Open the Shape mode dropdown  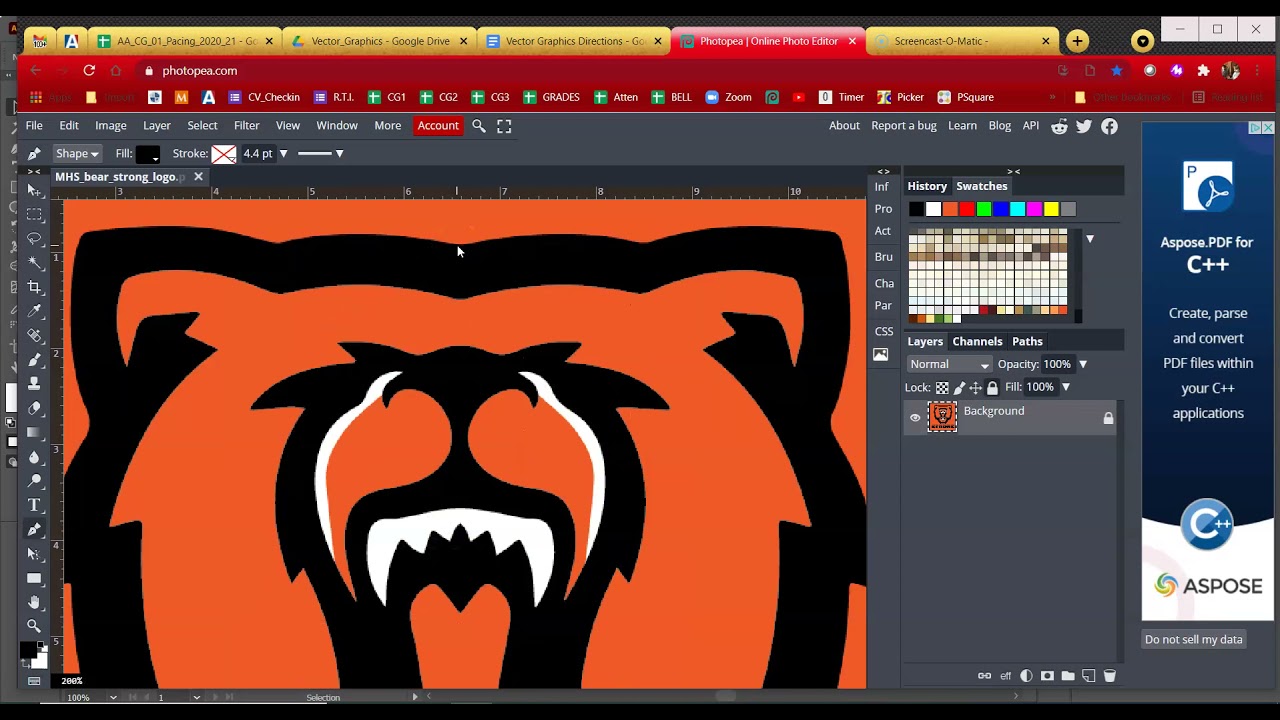coord(77,153)
